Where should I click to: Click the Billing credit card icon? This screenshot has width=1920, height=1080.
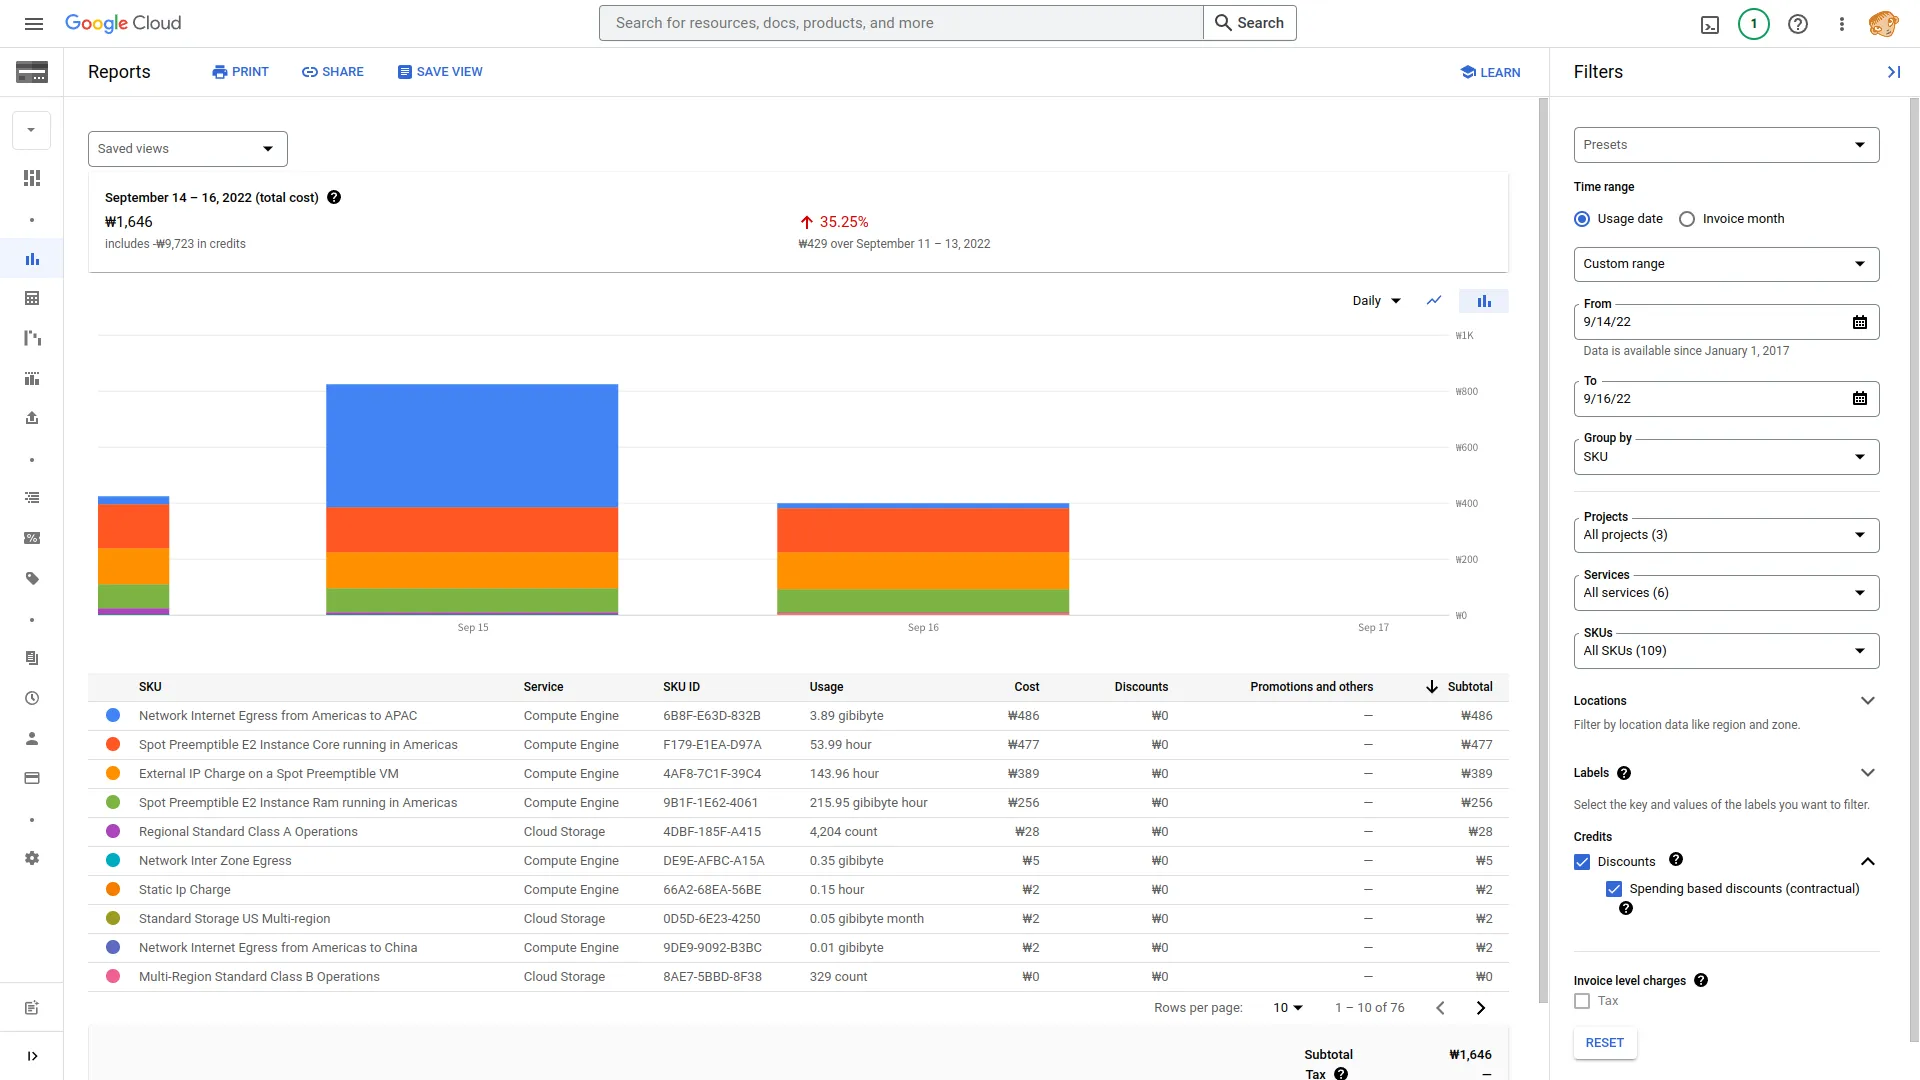[32, 72]
